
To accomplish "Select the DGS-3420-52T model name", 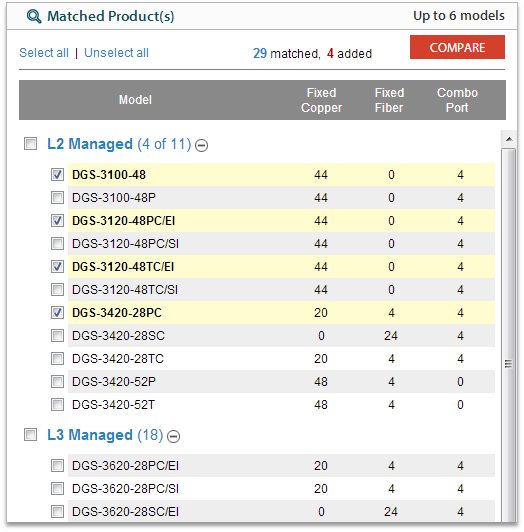I will pyautogui.click(x=113, y=404).
